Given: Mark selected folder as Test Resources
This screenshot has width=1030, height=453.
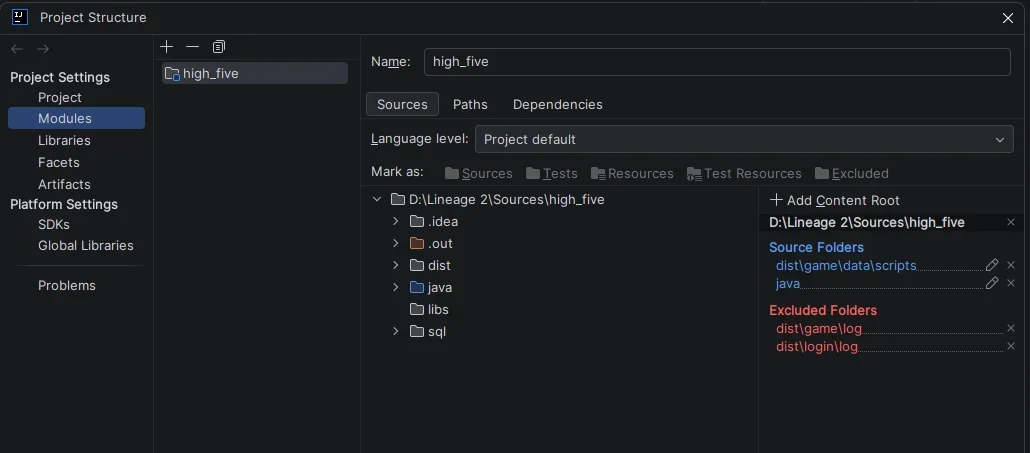Looking at the screenshot, I should tap(744, 173).
